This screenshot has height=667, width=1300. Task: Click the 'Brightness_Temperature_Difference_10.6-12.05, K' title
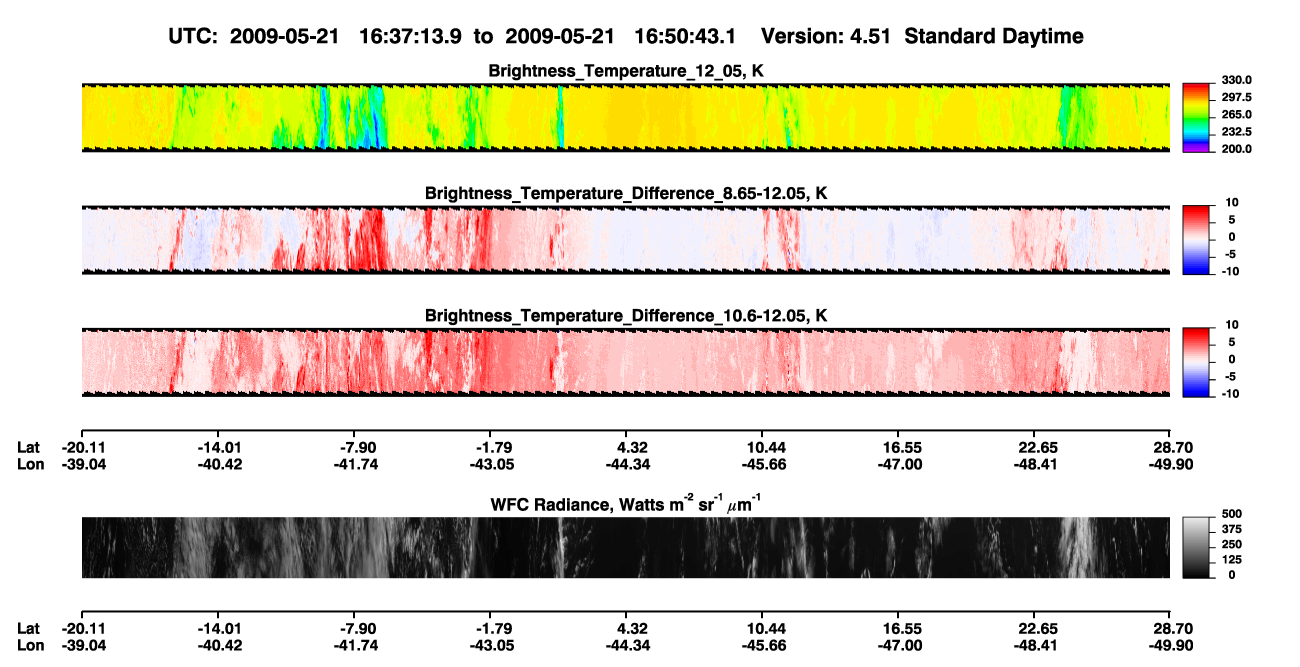(626, 315)
